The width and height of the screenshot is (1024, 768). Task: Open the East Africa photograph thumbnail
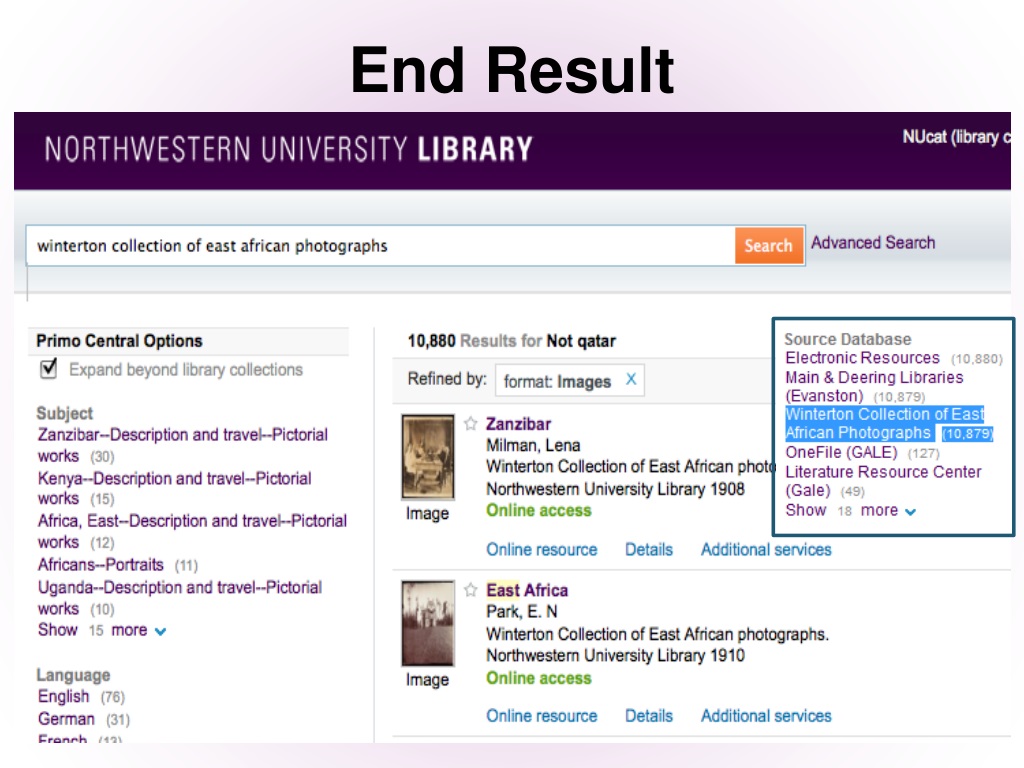(x=428, y=623)
